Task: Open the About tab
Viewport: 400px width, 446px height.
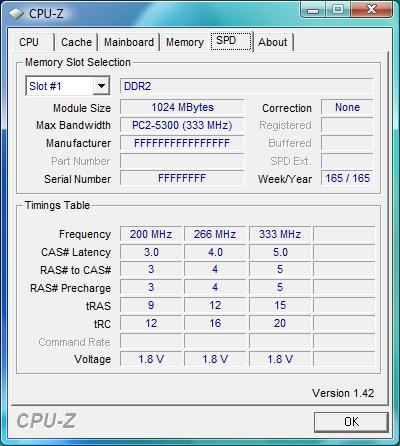Action: [273, 42]
